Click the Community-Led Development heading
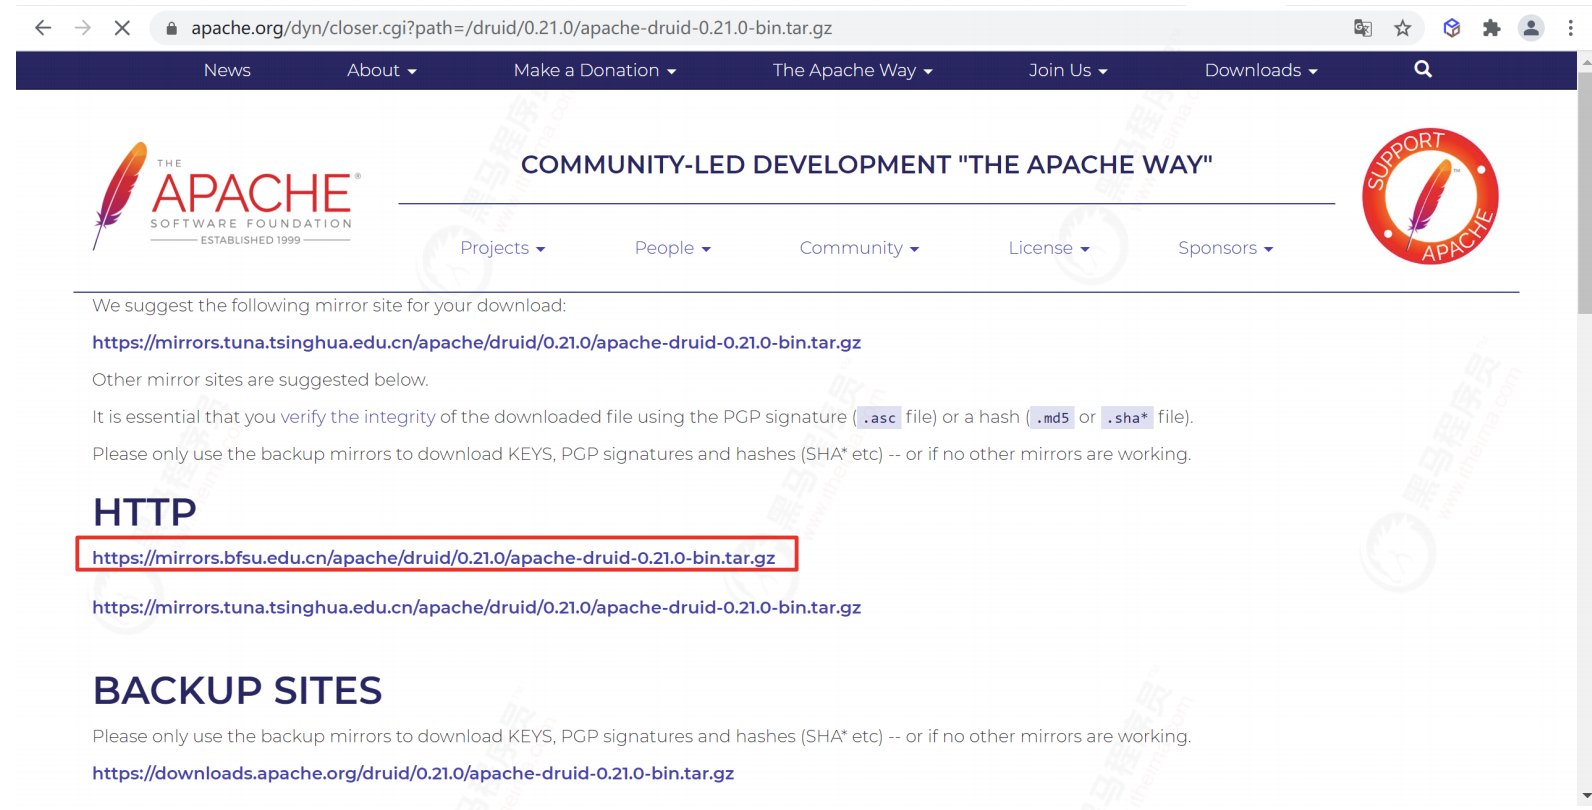1592x810 pixels. coord(866,165)
